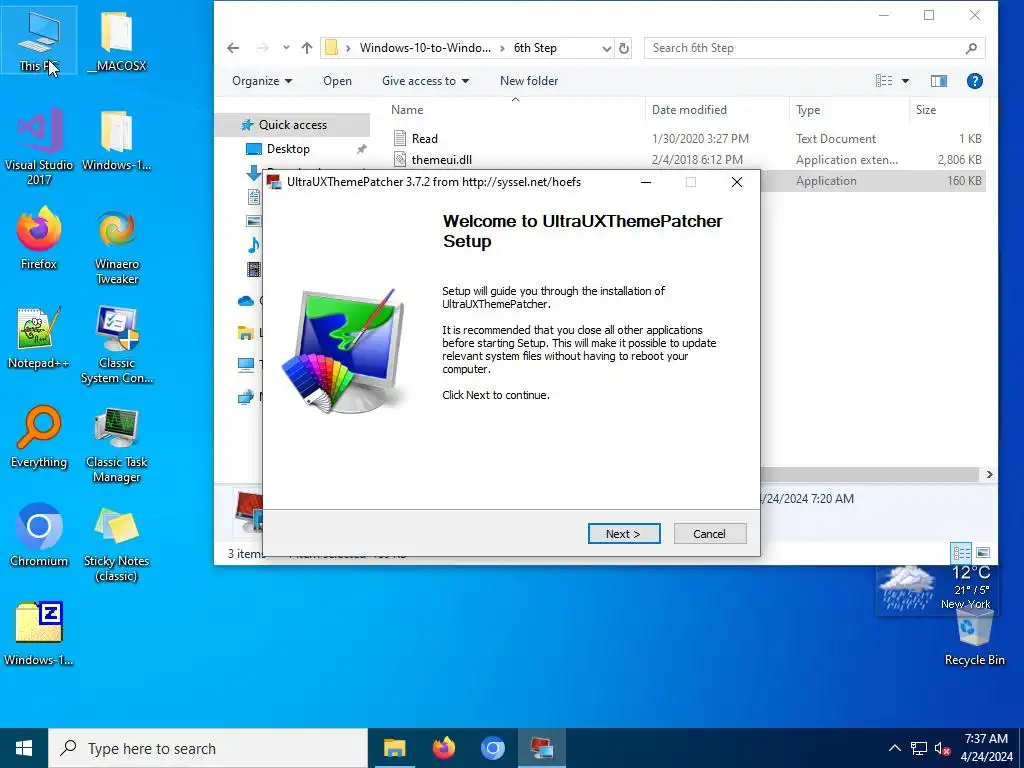Viewport: 1024px width, 768px height.
Task: Open Winaero Tweaker desktop shortcut
Action: (117, 247)
